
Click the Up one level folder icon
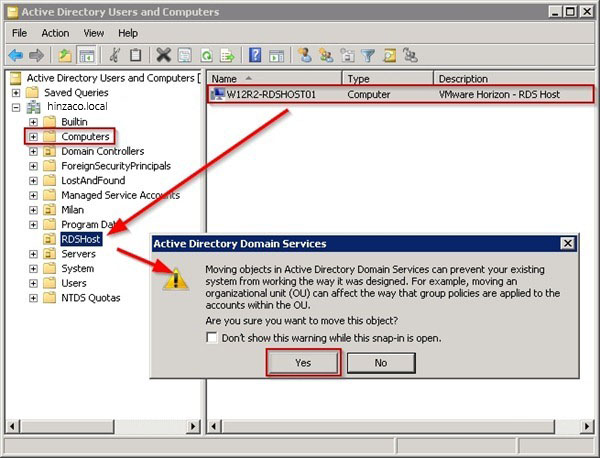tap(66, 55)
